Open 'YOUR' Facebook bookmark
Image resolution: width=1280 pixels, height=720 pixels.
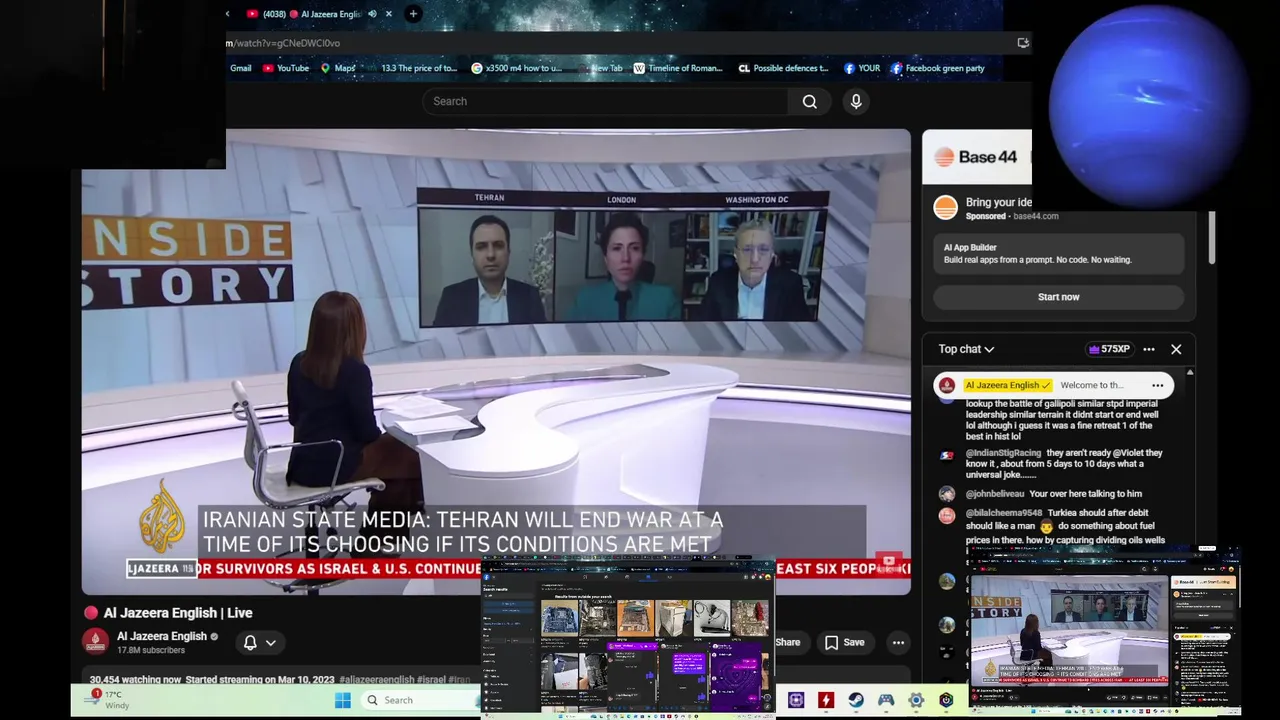(x=861, y=68)
